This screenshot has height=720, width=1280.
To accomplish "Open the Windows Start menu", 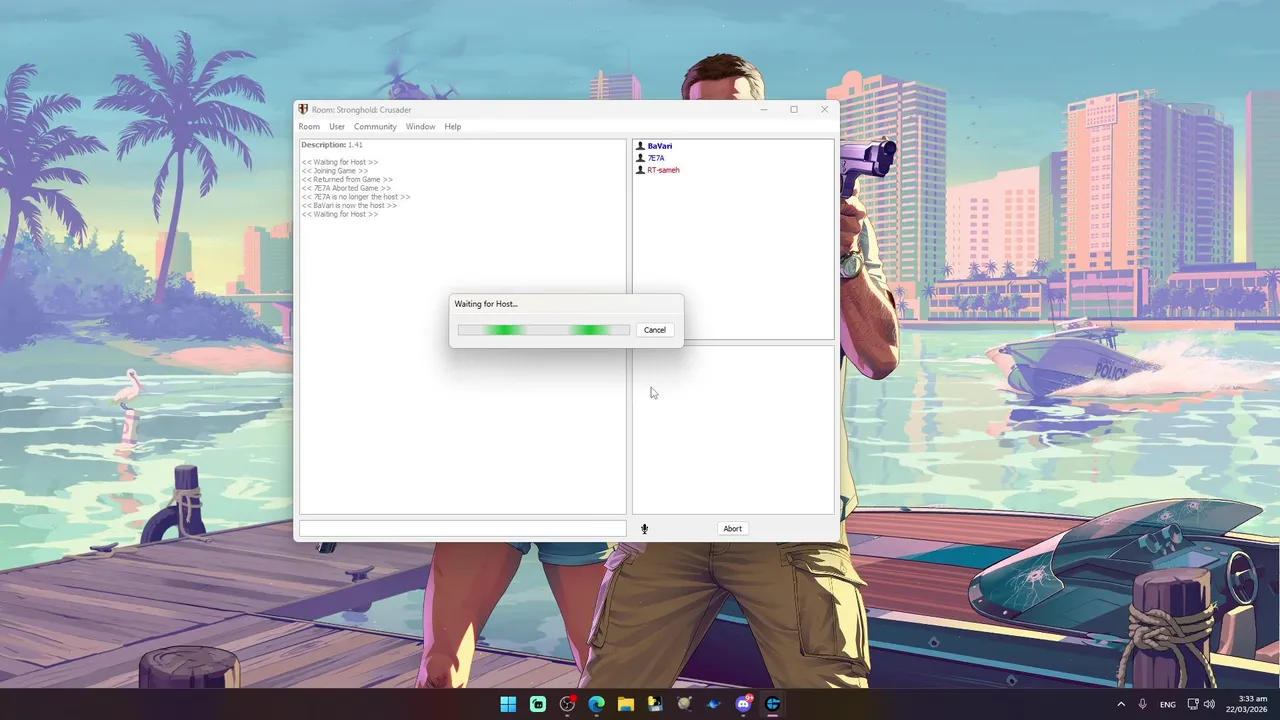I will (x=508, y=704).
